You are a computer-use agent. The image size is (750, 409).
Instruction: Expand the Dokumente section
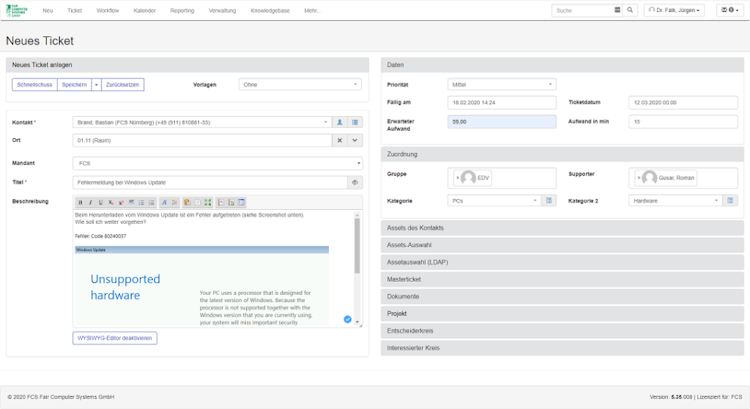(562, 297)
